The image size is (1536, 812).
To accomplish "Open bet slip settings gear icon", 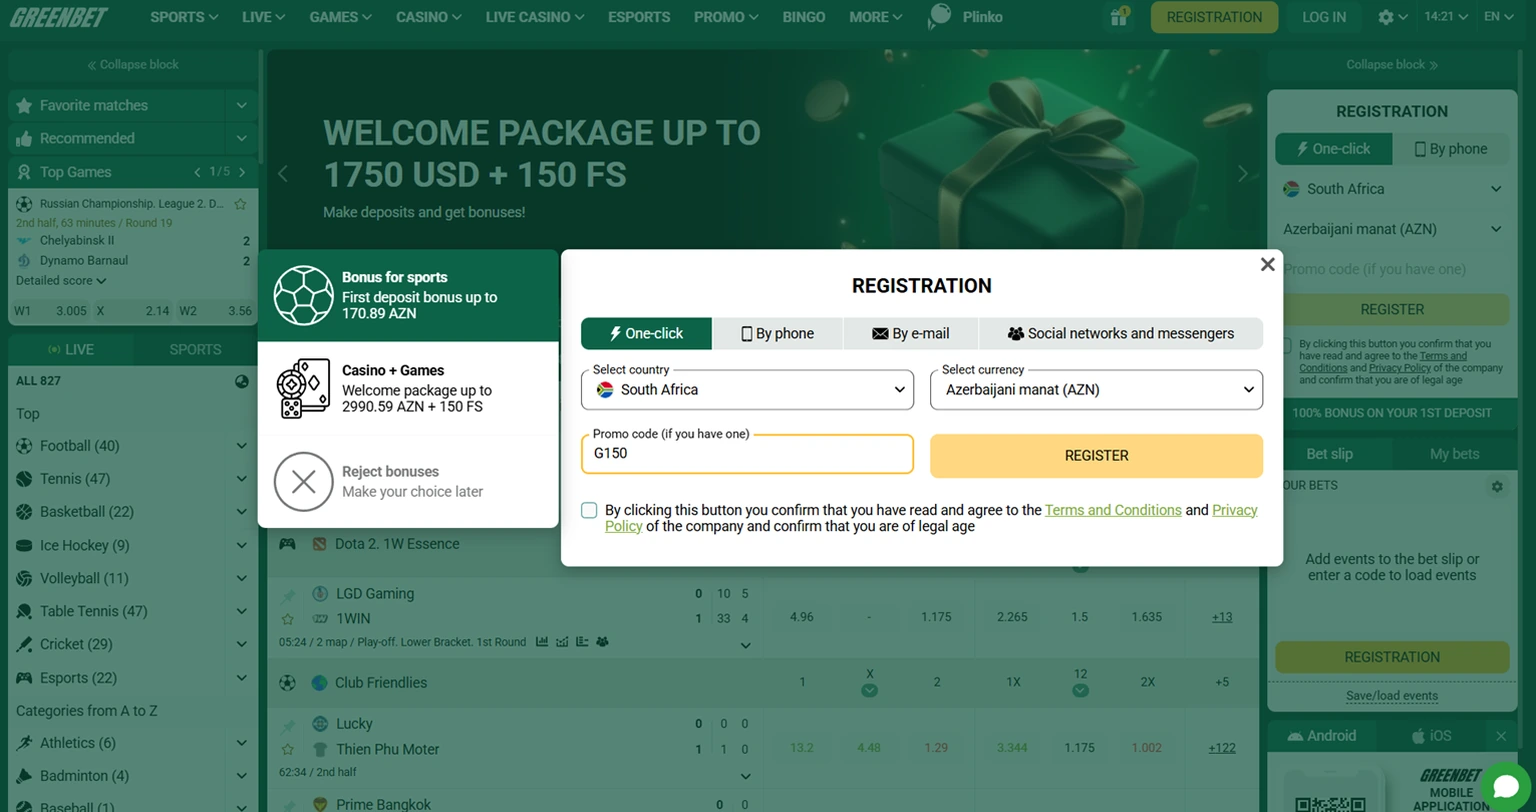I will [1497, 486].
